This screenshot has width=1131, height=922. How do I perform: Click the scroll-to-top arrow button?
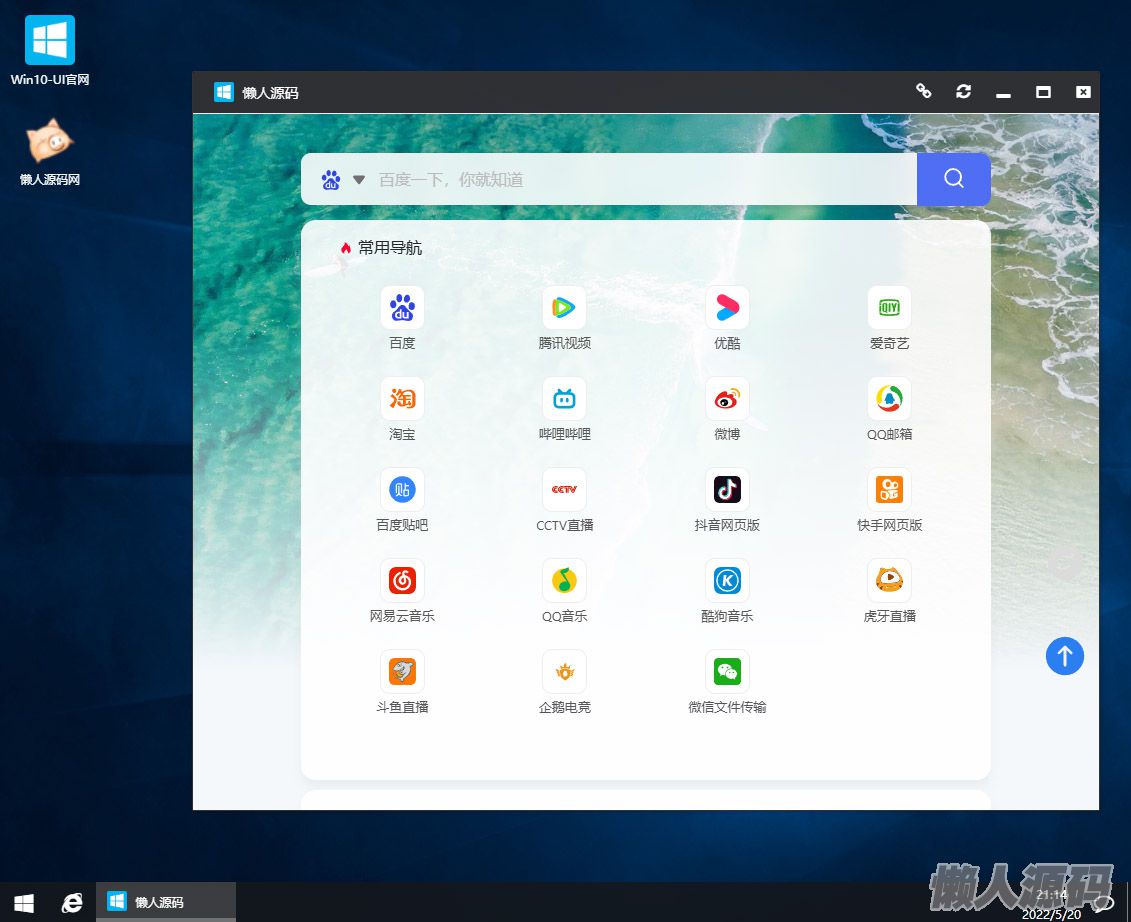(x=1065, y=656)
